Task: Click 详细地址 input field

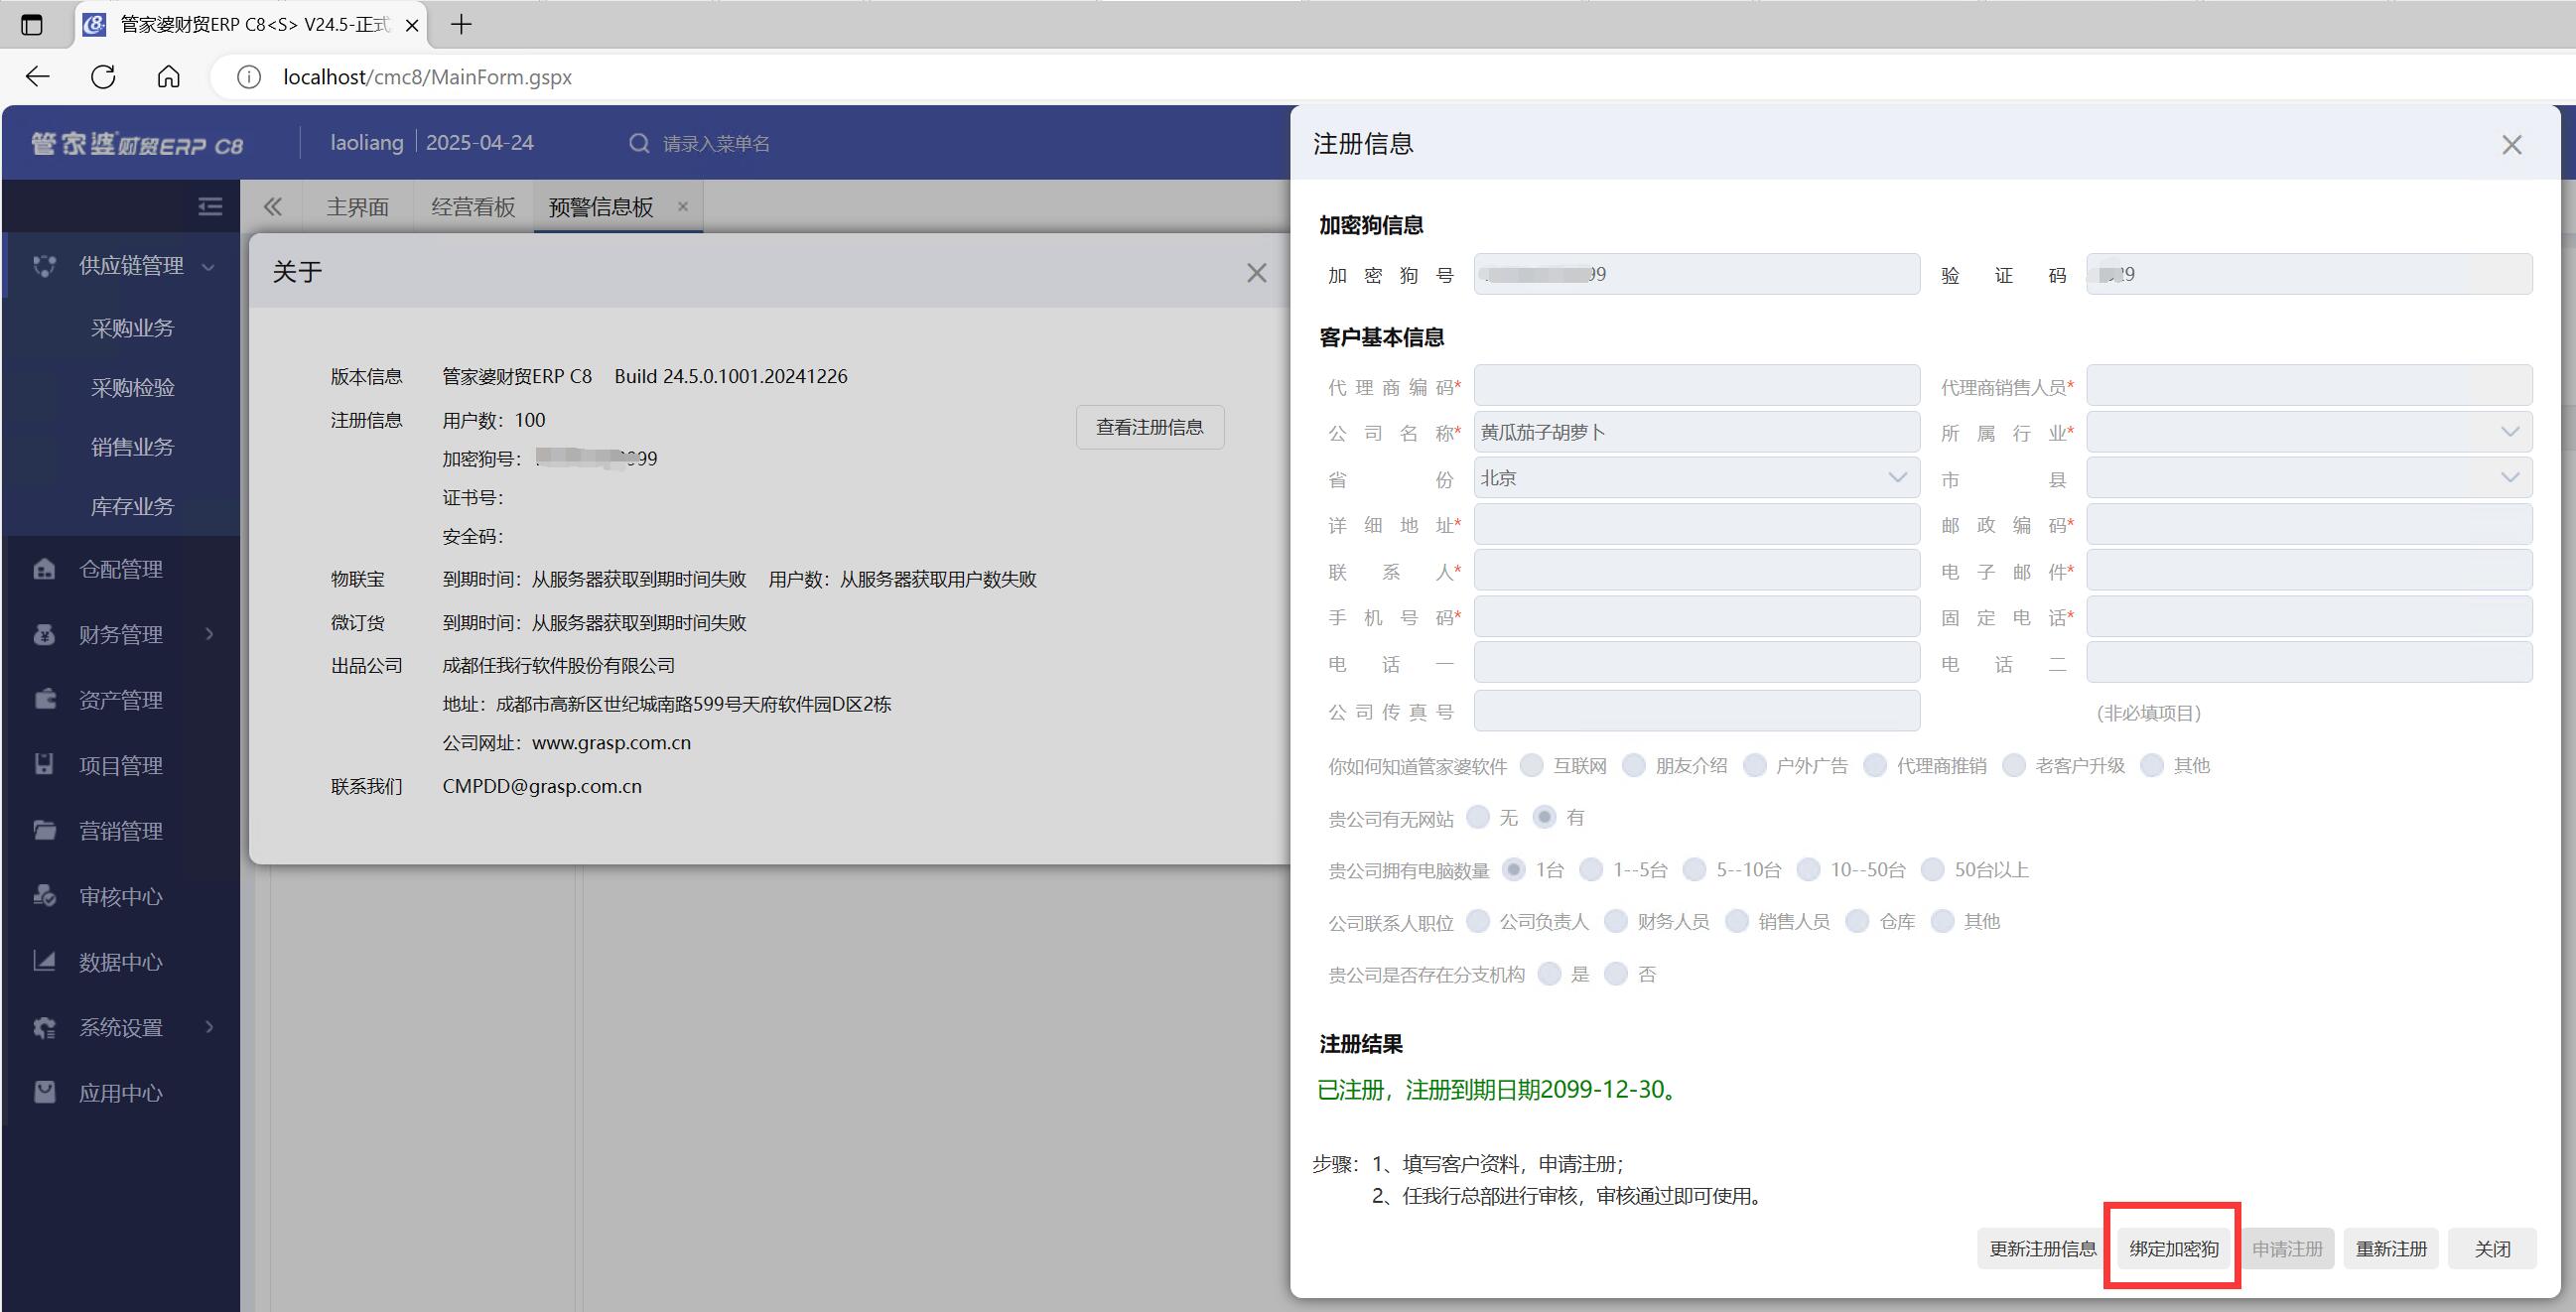Action: [1697, 524]
